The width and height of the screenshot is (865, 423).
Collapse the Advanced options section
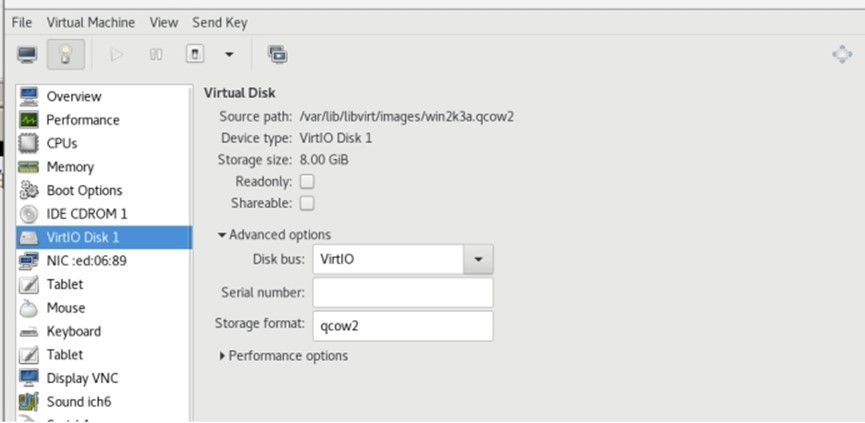[274, 235]
